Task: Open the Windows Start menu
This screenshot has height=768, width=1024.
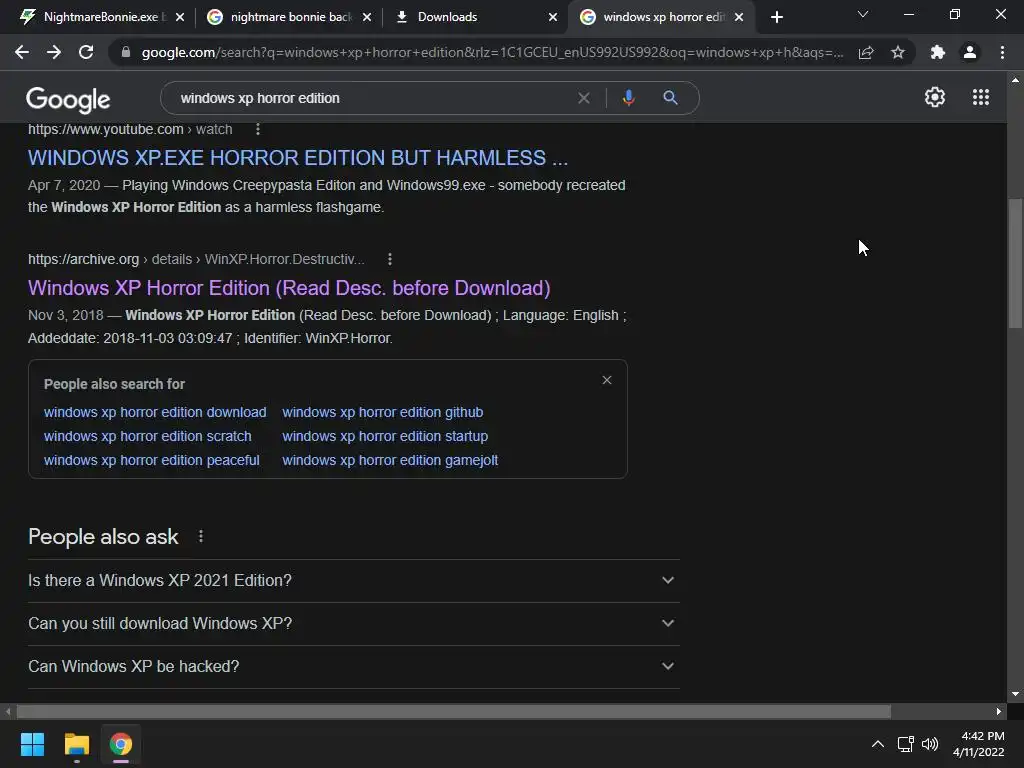Action: point(32,744)
